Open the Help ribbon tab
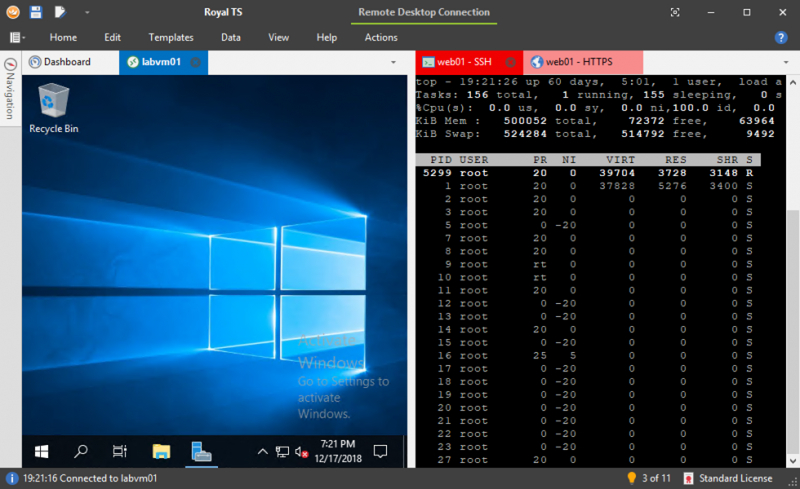800x489 pixels. coord(327,37)
